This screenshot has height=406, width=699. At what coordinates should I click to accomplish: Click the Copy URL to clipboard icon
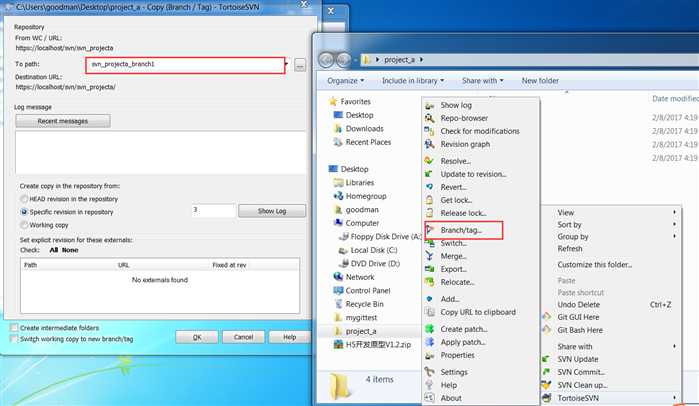(x=430, y=312)
